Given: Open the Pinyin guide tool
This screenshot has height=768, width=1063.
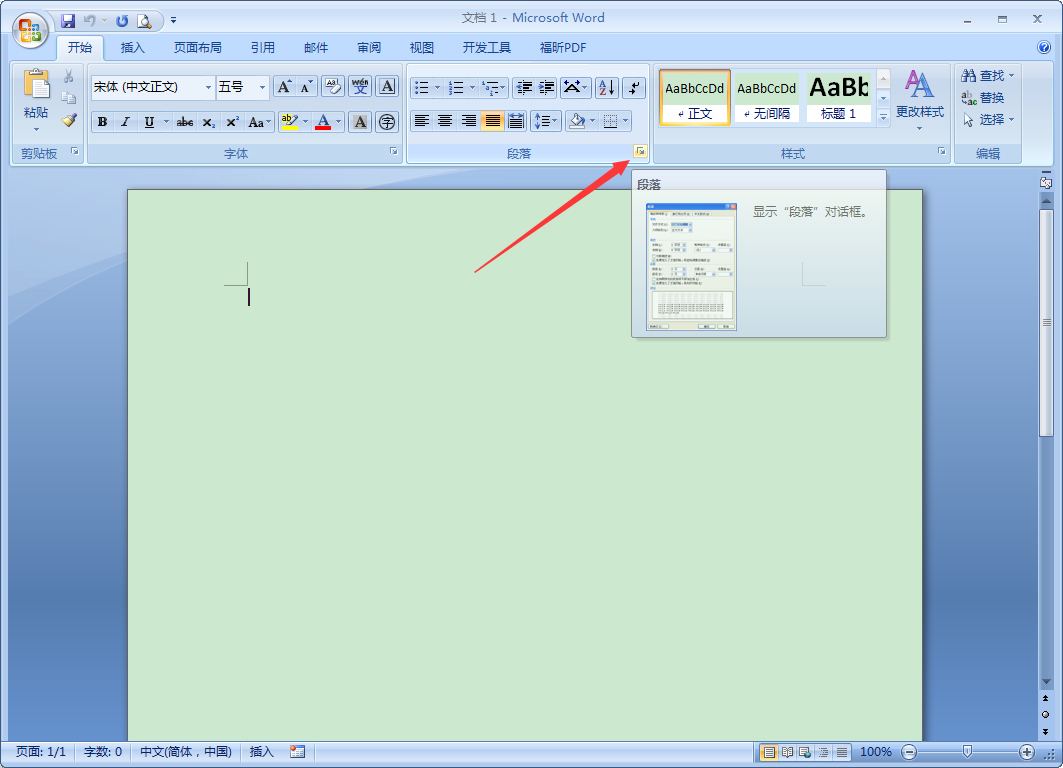Looking at the screenshot, I should click(359, 87).
